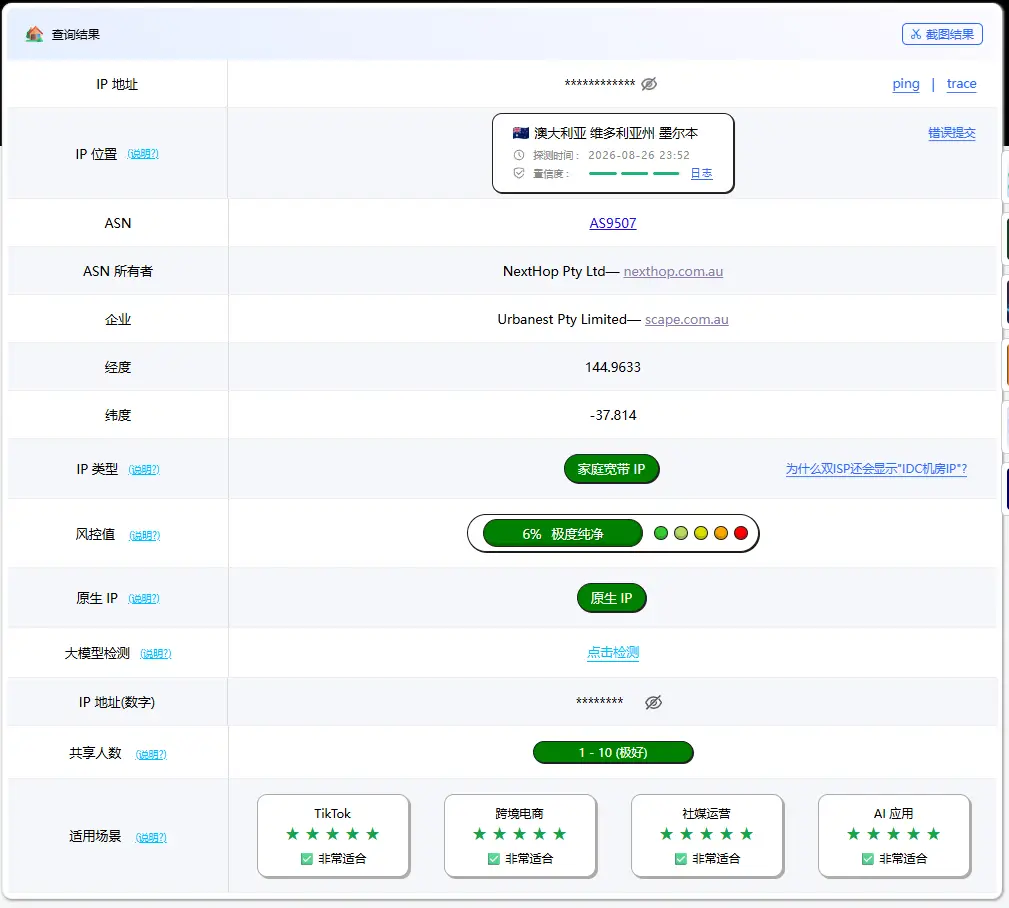1009x908 pixels.
Task: Click the green check under AI 应用 card
Action: [x=867, y=858]
